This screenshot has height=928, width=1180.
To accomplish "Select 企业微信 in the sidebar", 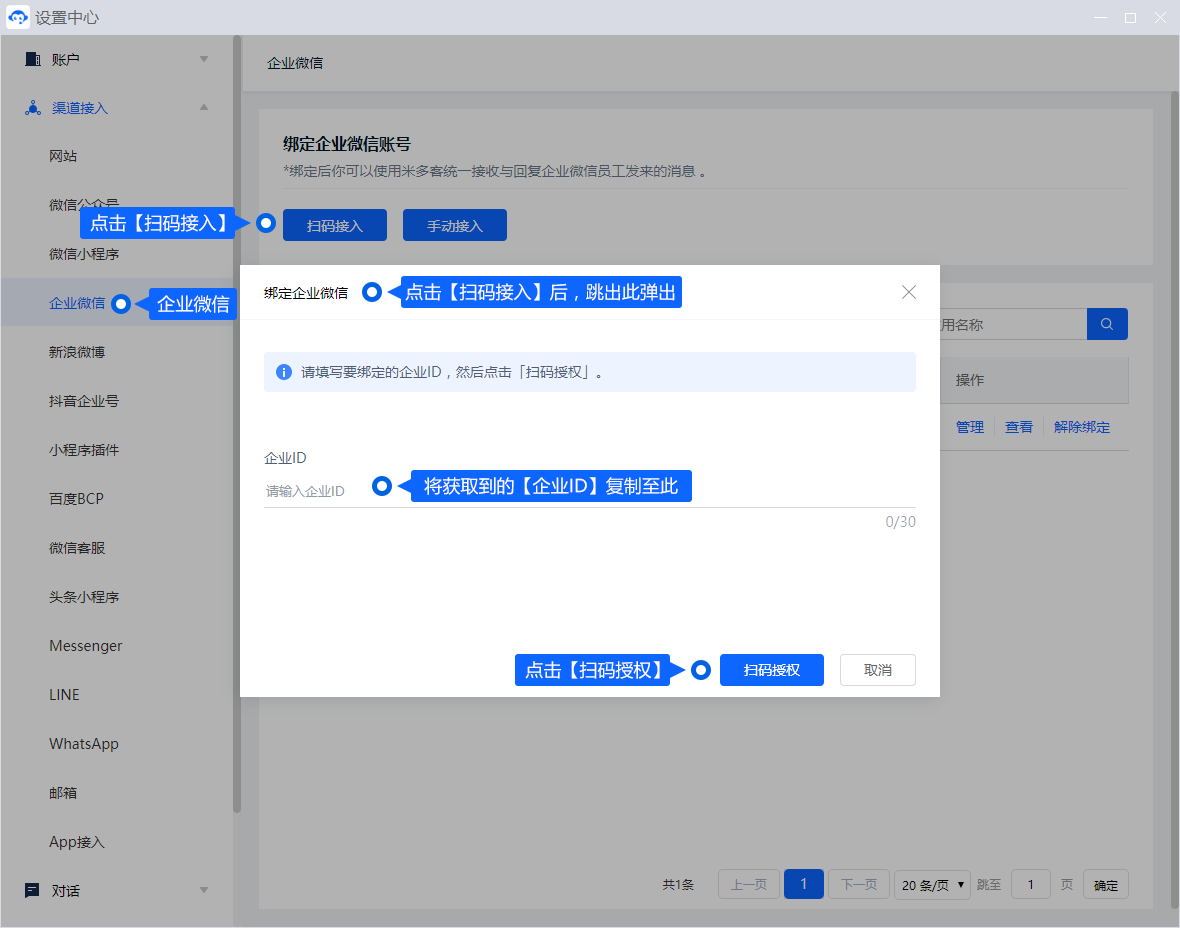I will pyautogui.click(x=77, y=303).
